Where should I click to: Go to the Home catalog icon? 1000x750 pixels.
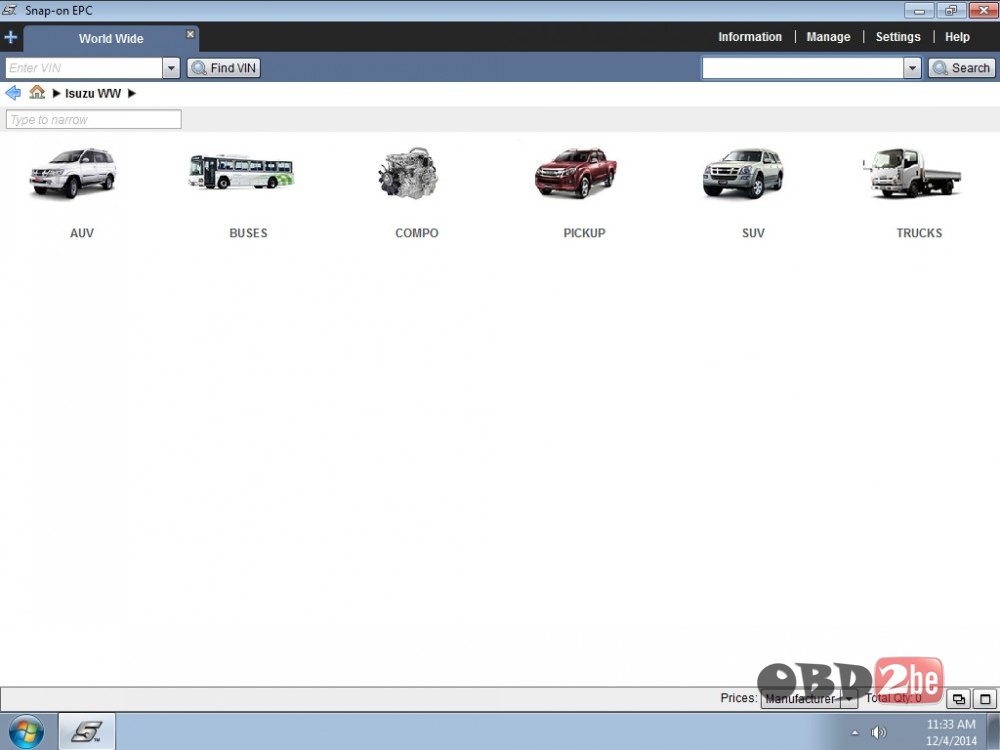tap(37, 92)
